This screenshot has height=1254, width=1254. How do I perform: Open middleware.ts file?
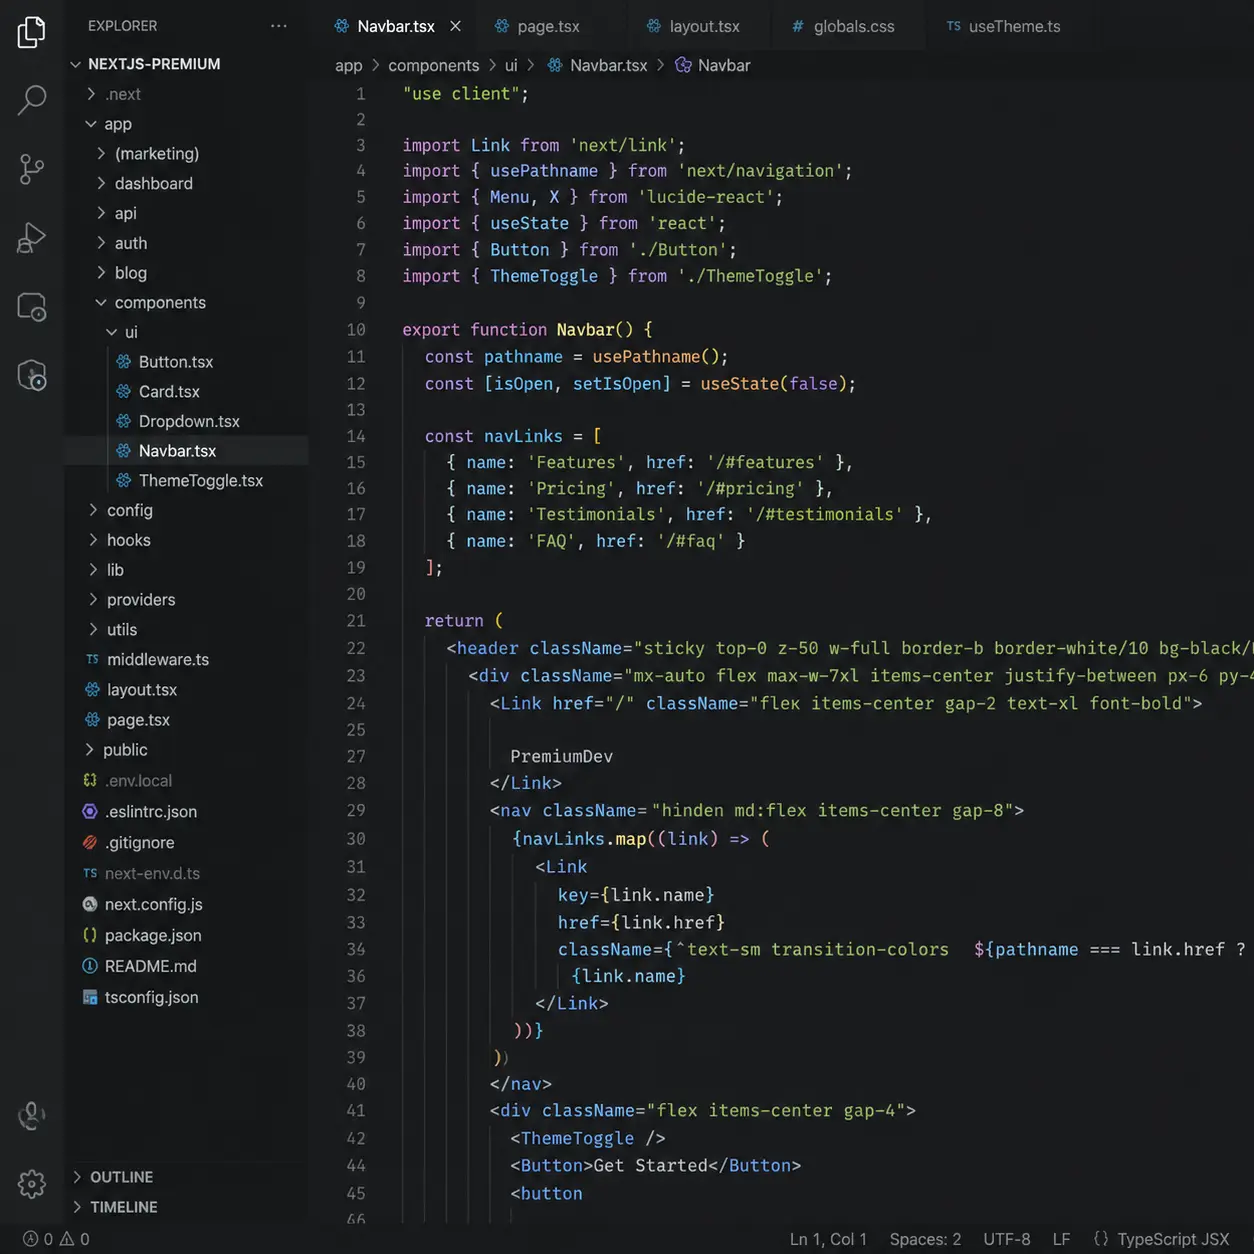point(157,660)
